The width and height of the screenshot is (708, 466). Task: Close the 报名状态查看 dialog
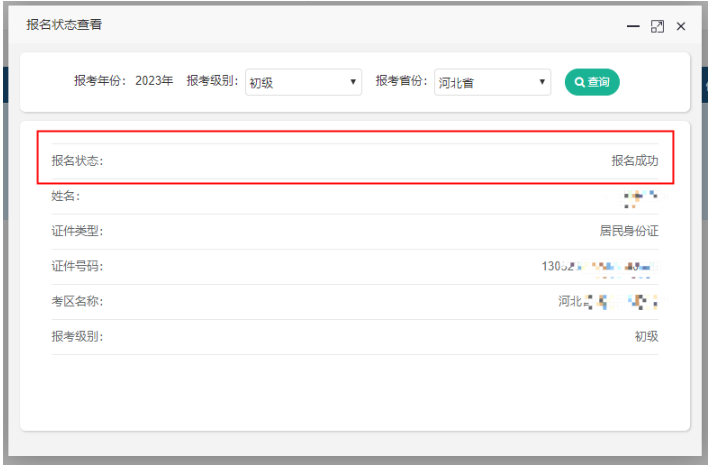(681, 26)
